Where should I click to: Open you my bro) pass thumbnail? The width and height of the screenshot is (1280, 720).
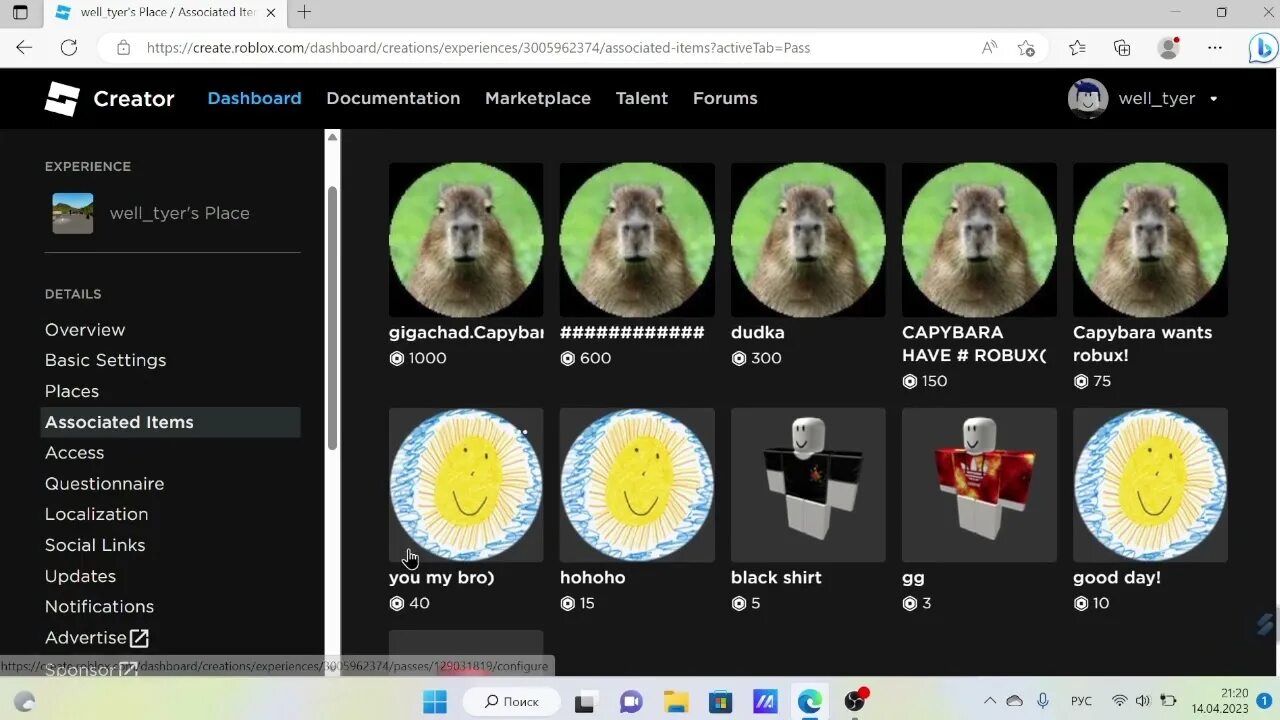click(x=466, y=485)
